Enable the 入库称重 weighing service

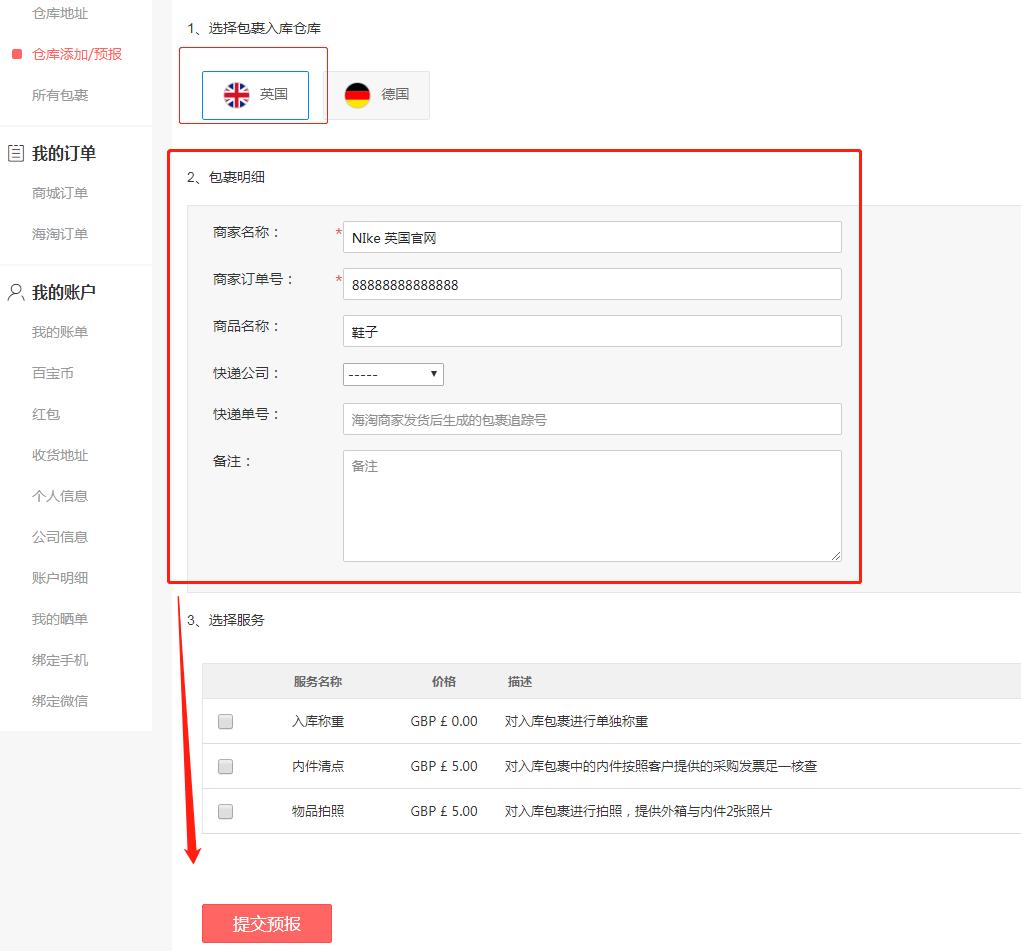225,721
